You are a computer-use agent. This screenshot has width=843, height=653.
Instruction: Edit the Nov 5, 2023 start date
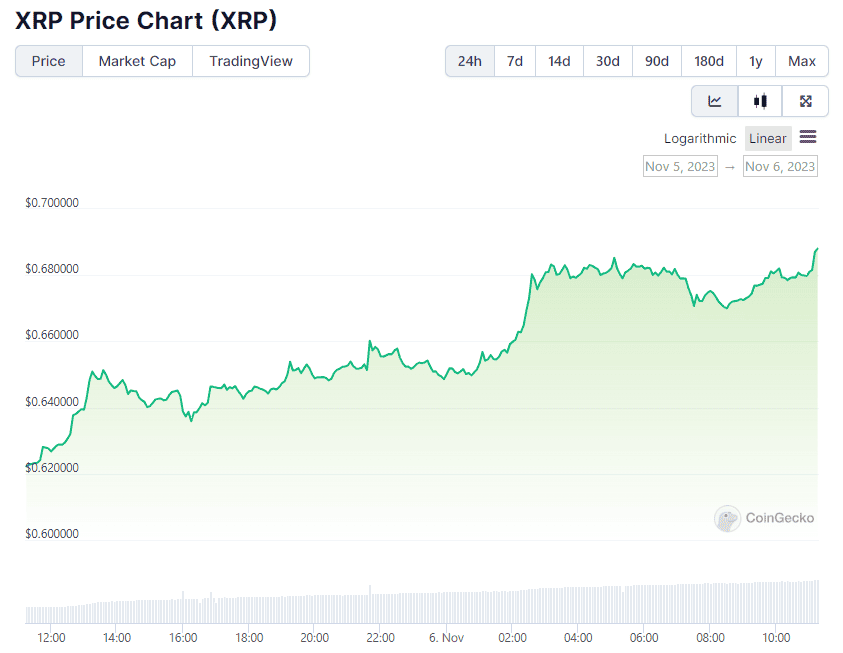point(680,167)
